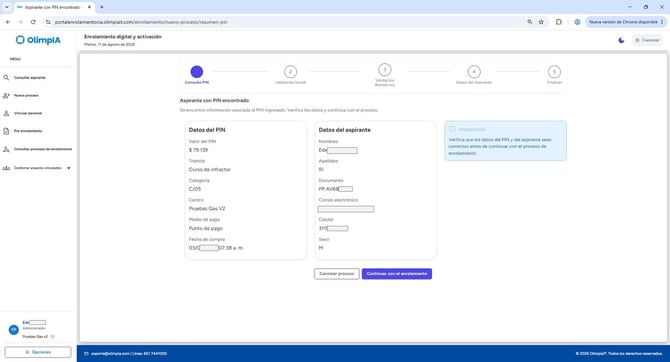Viewport: 670px width, 362px height.
Task: Select step 4 Datos del Aspirante
Action: click(474, 72)
